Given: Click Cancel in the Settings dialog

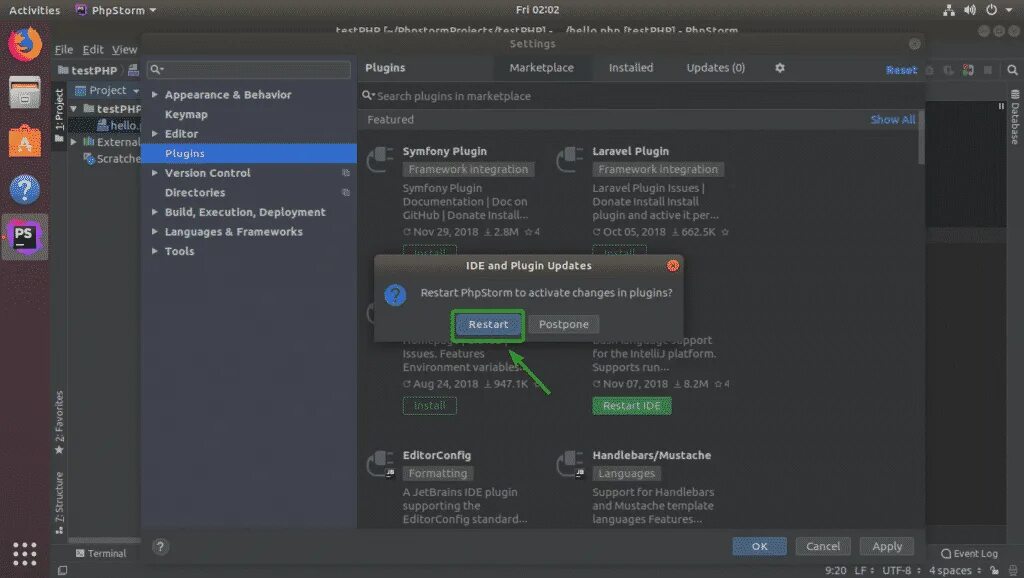Looking at the screenshot, I should (x=823, y=547).
